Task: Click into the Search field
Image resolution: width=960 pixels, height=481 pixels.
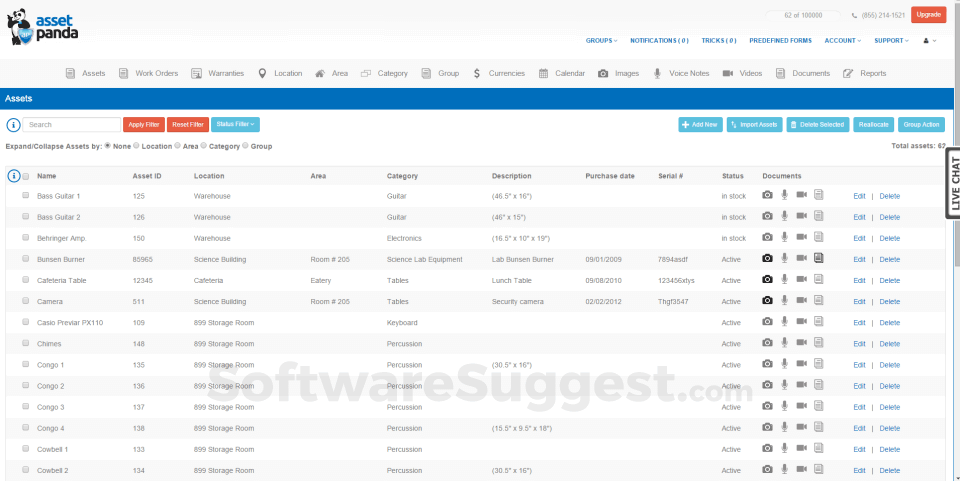Action: tap(72, 124)
